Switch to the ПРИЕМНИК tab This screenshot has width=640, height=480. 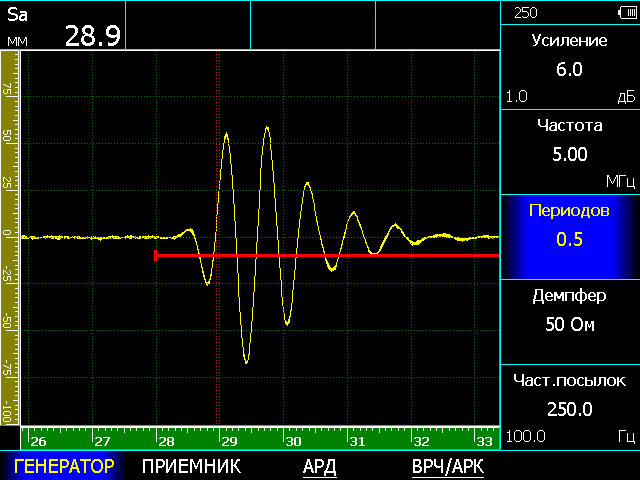click(x=191, y=466)
